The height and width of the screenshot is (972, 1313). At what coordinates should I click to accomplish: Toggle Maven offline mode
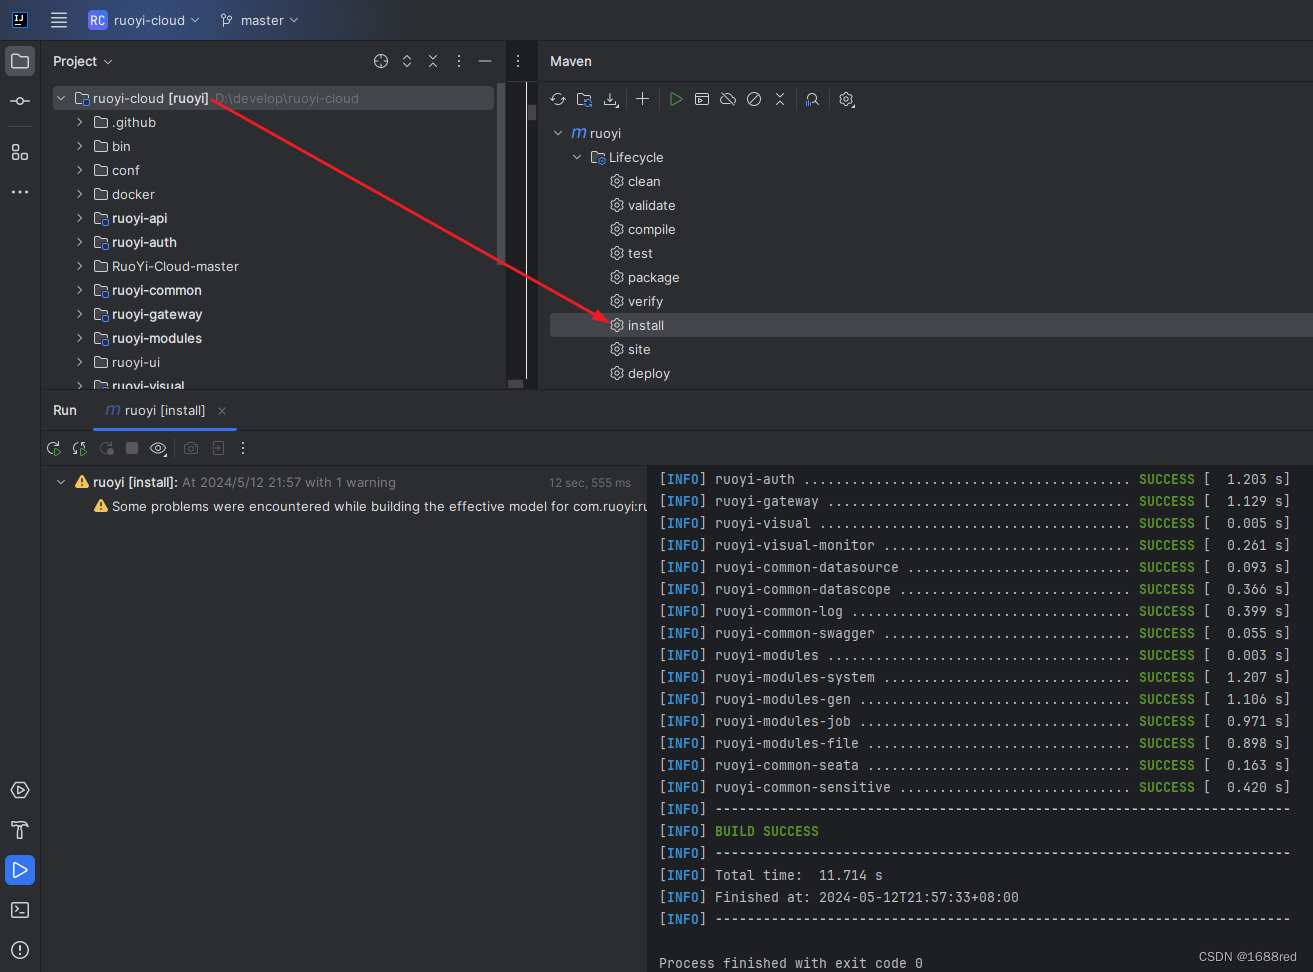pyautogui.click(x=728, y=99)
